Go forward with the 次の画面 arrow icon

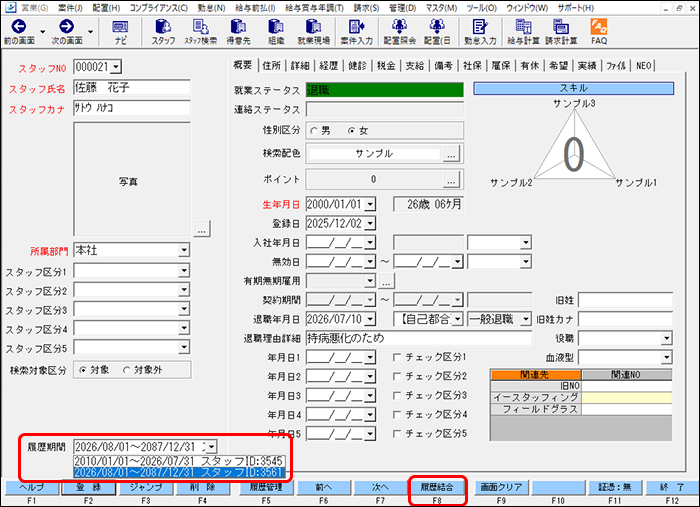67,27
